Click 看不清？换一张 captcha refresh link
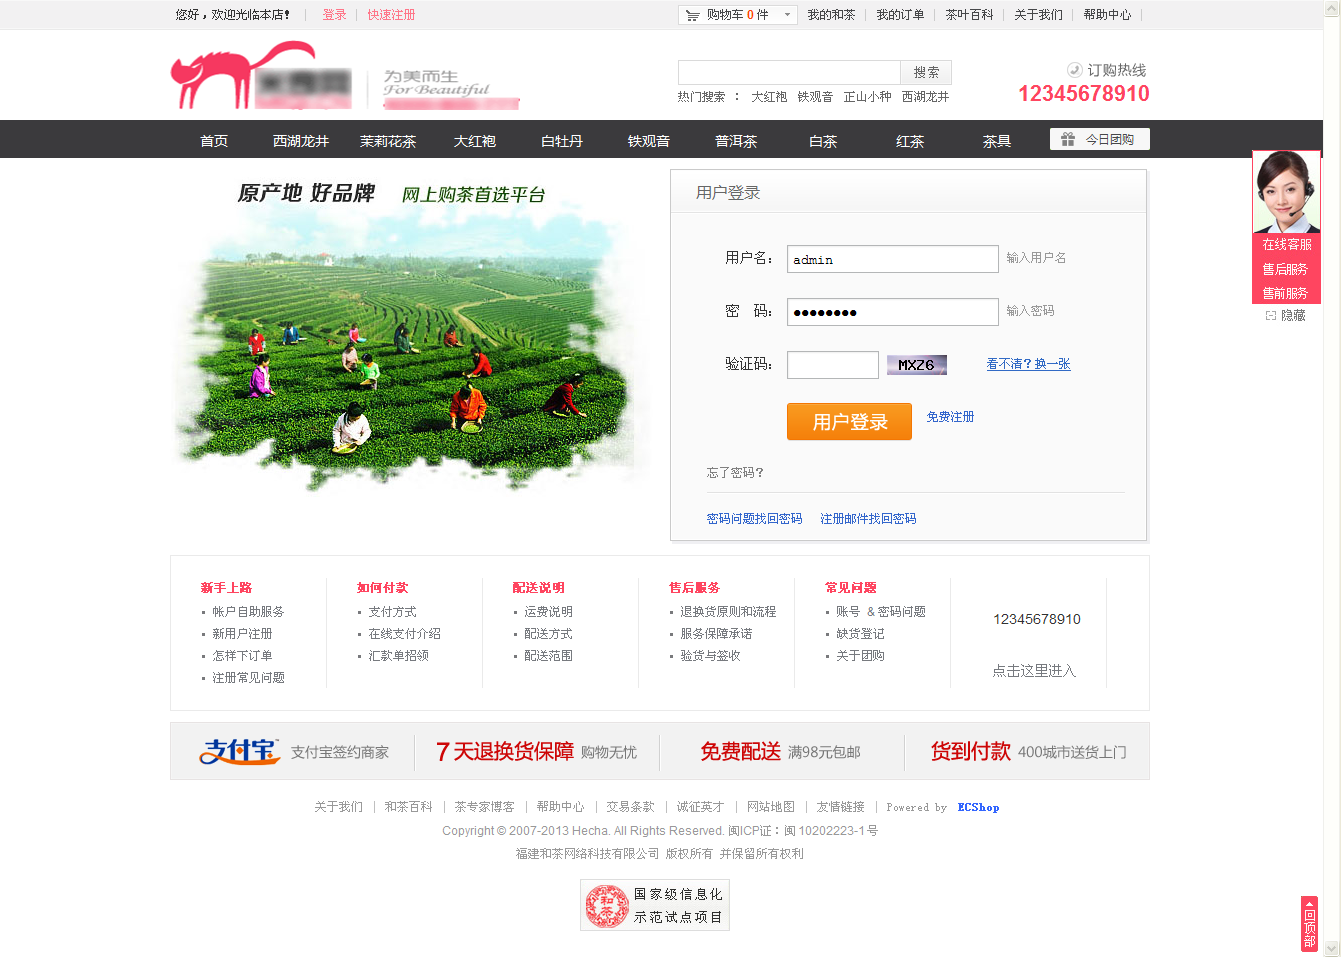The height and width of the screenshot is (957, 1342). pos(1028,364)
